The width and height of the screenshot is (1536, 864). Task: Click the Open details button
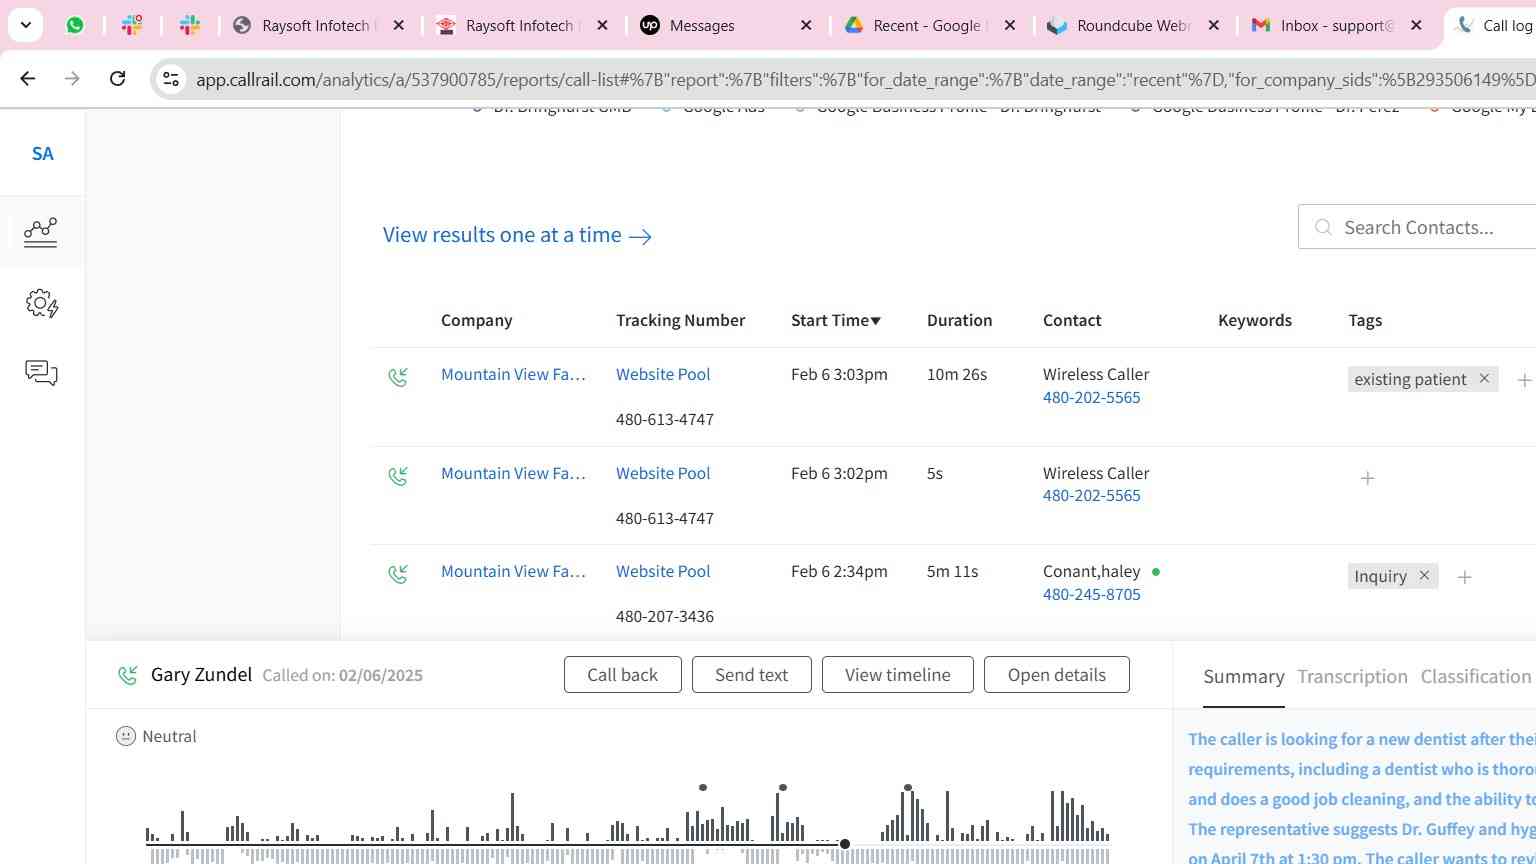click(x=1056, y=674)
